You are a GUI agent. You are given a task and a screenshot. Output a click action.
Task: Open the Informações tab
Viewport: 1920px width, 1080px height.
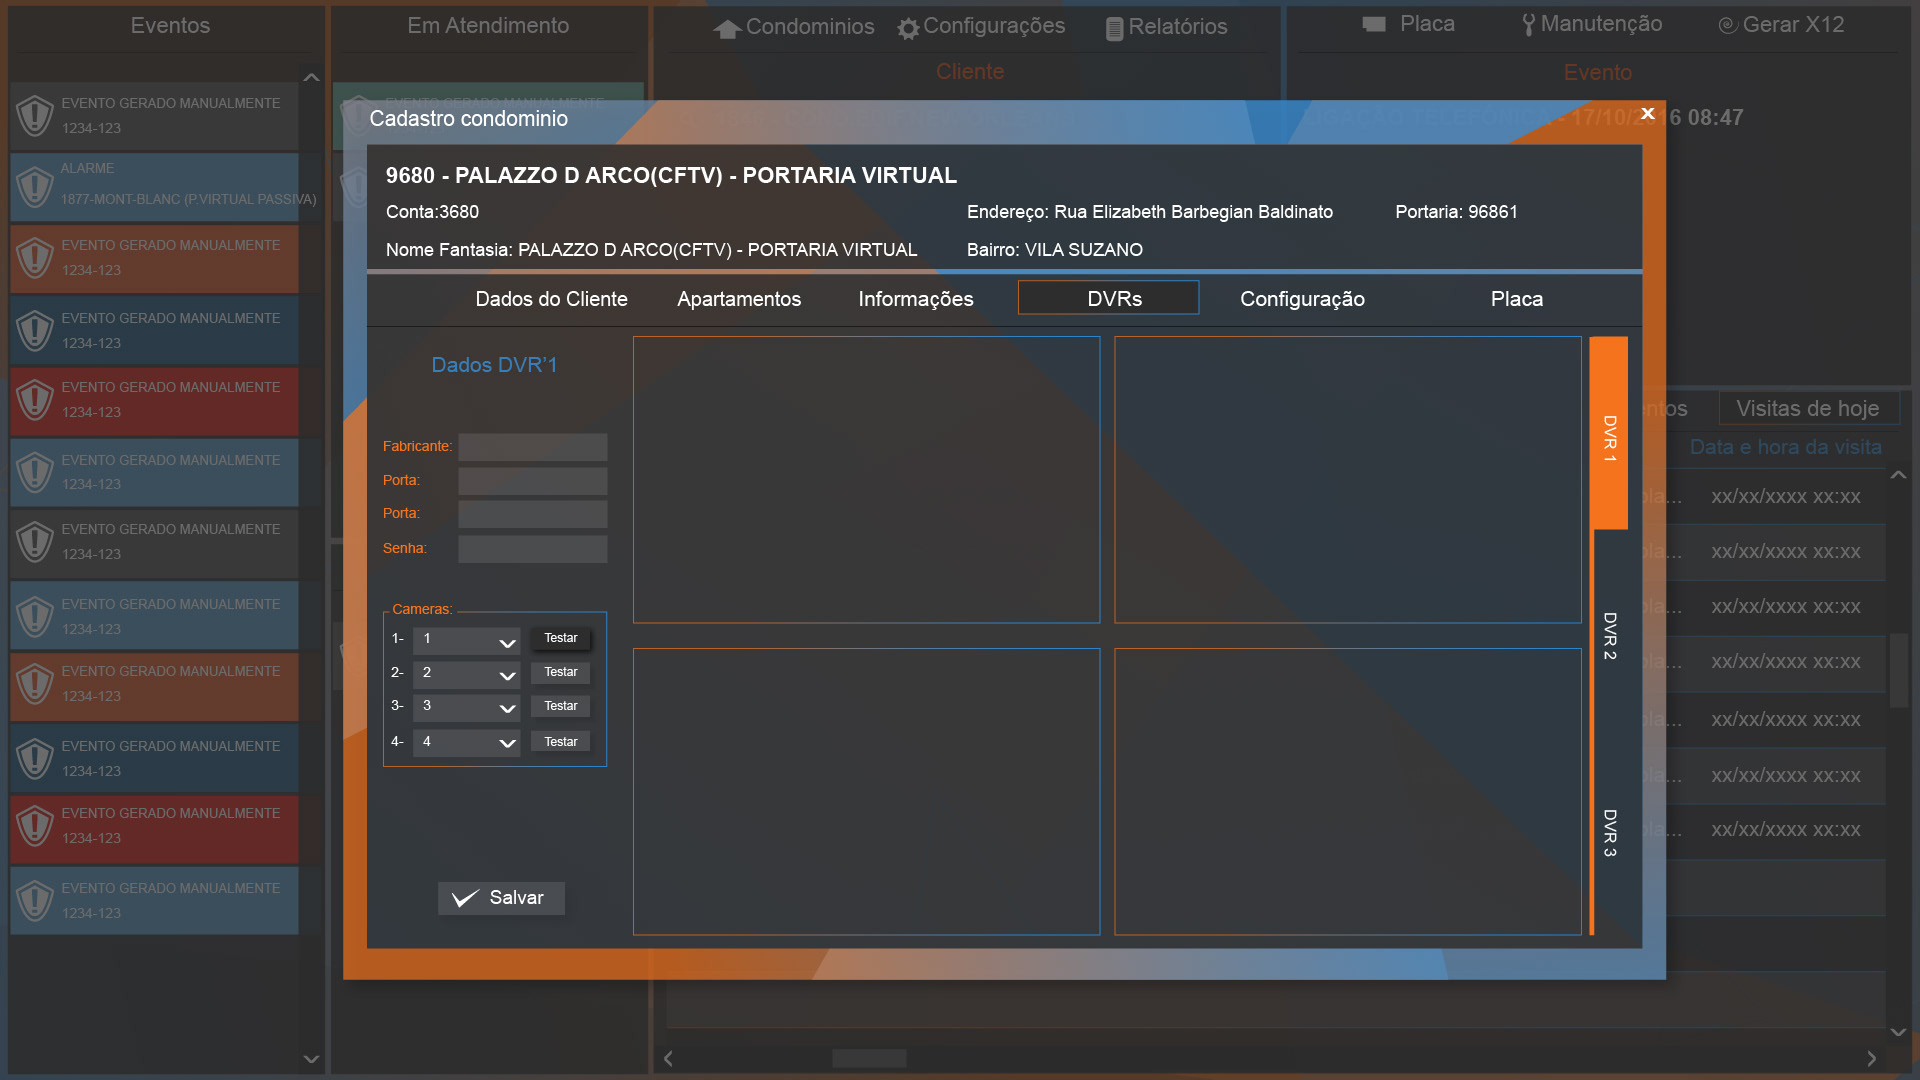(x=915, y=299)
